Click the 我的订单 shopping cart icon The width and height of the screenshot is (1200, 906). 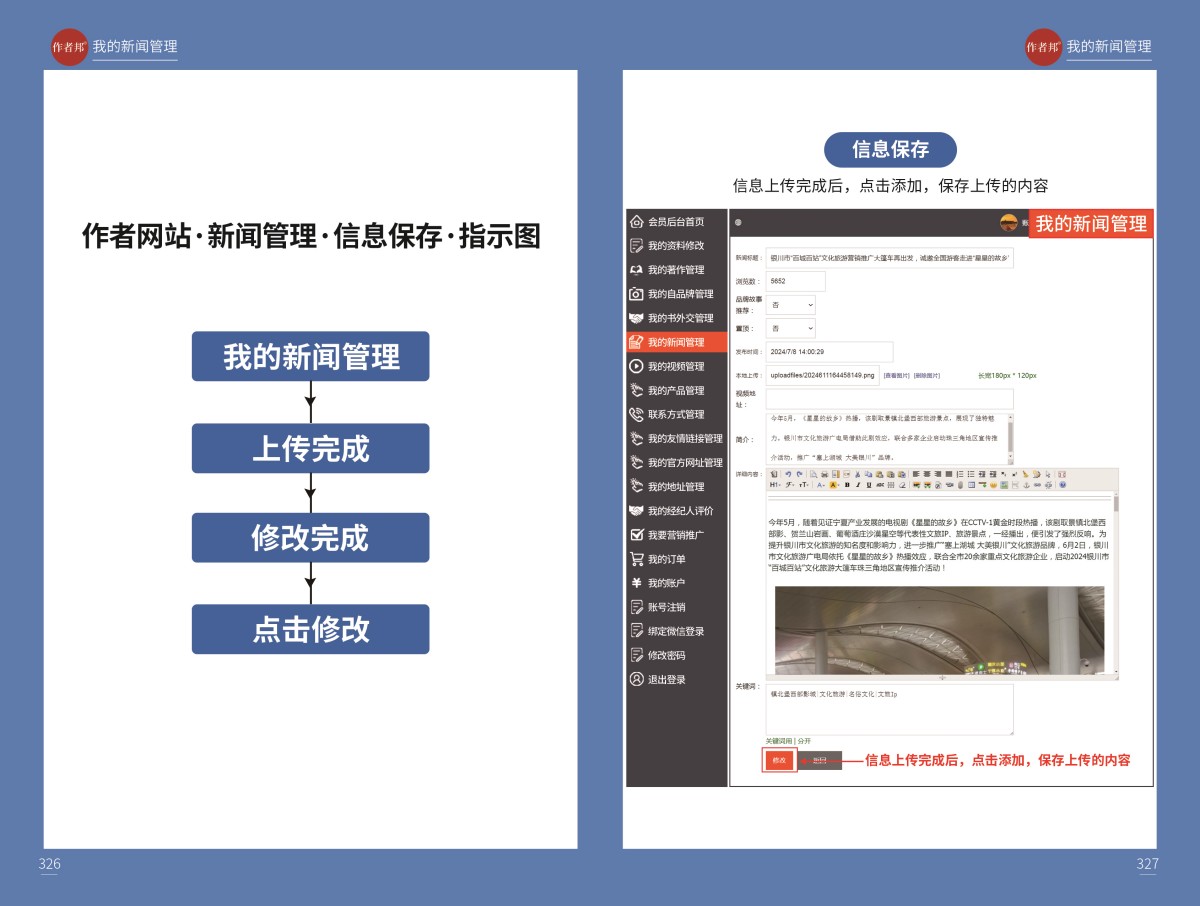point(636,559)
